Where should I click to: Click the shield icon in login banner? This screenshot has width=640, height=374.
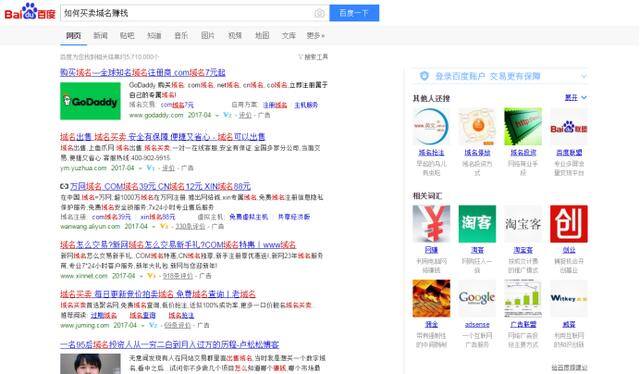424,76
